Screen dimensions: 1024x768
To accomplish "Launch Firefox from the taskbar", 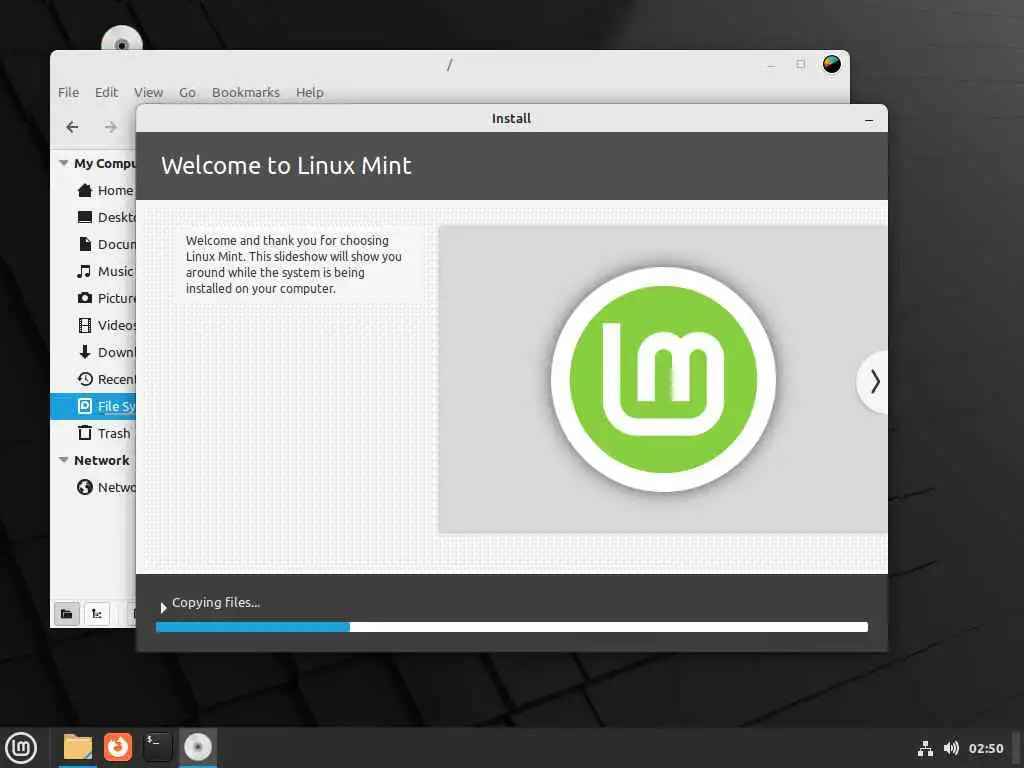I will [x=118, y=747].
